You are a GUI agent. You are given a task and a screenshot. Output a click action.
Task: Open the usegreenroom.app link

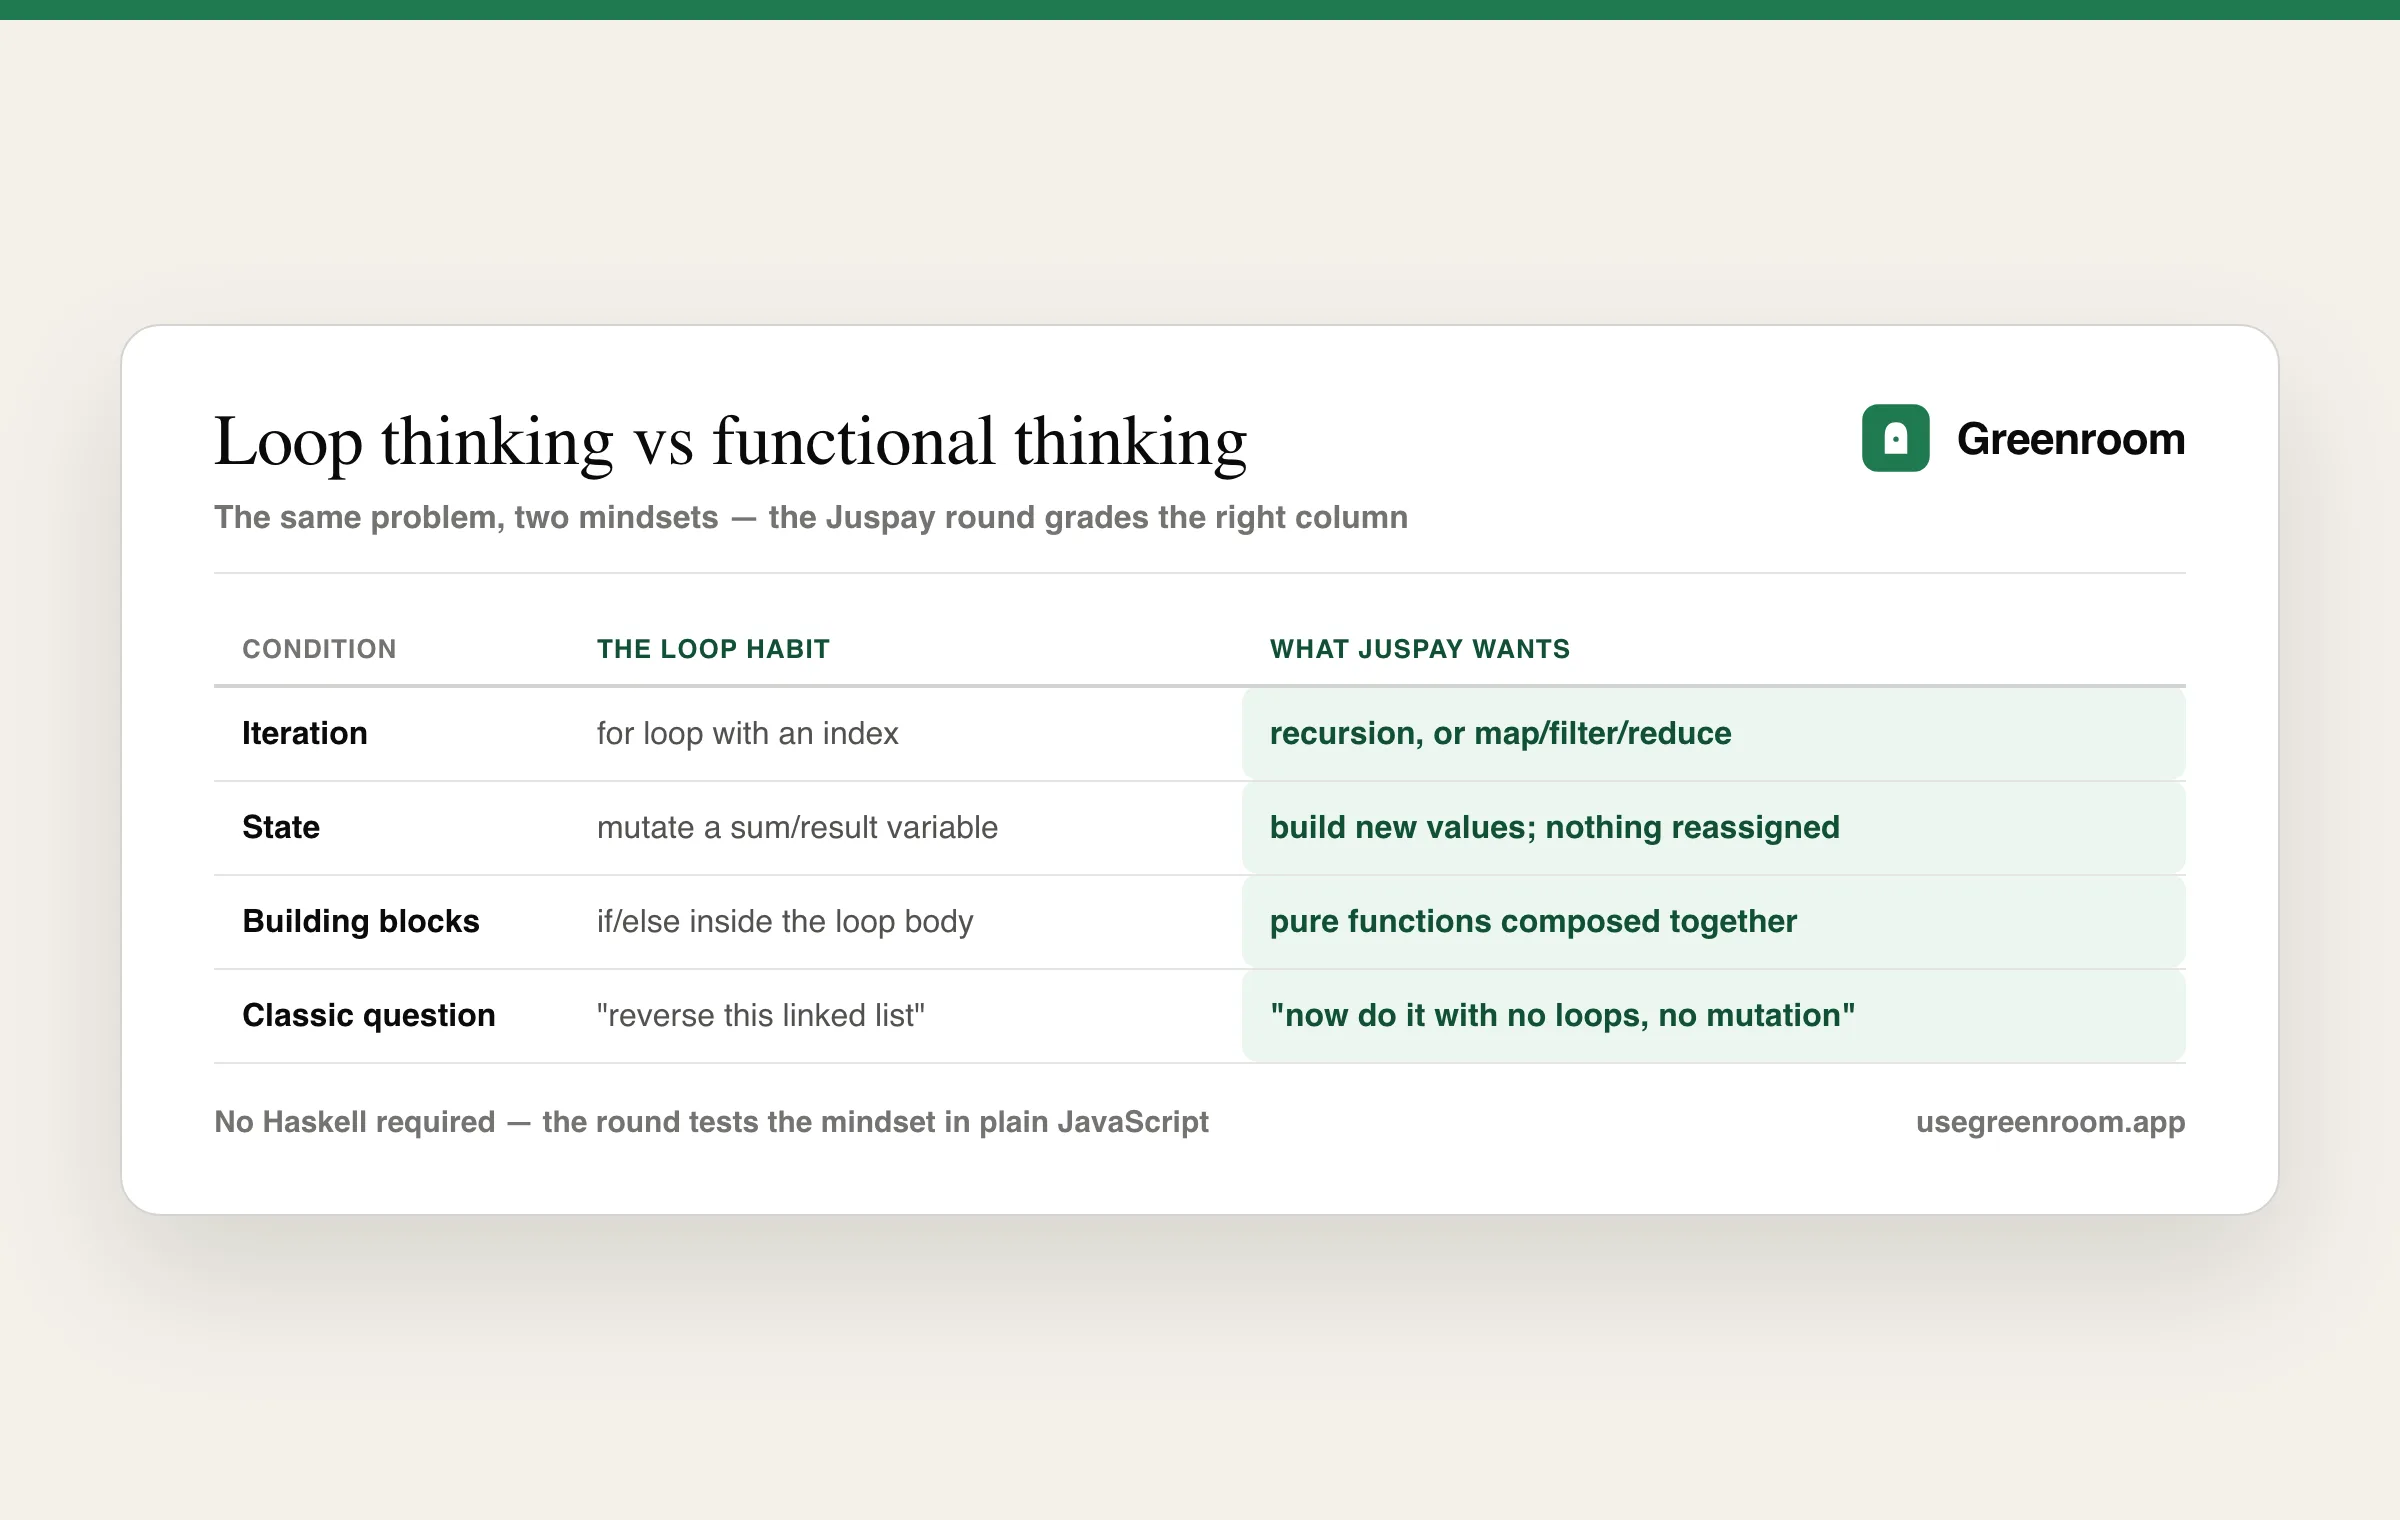(x=2050, y=1122)
